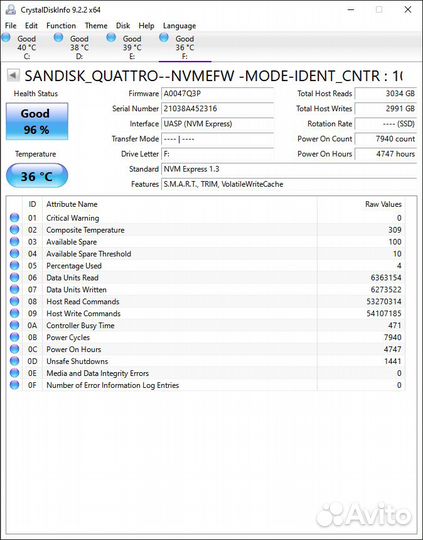423x540 pixels.
Task: Click raw value 6273522 for Data Units Written
Action: (x=386, y=290)
